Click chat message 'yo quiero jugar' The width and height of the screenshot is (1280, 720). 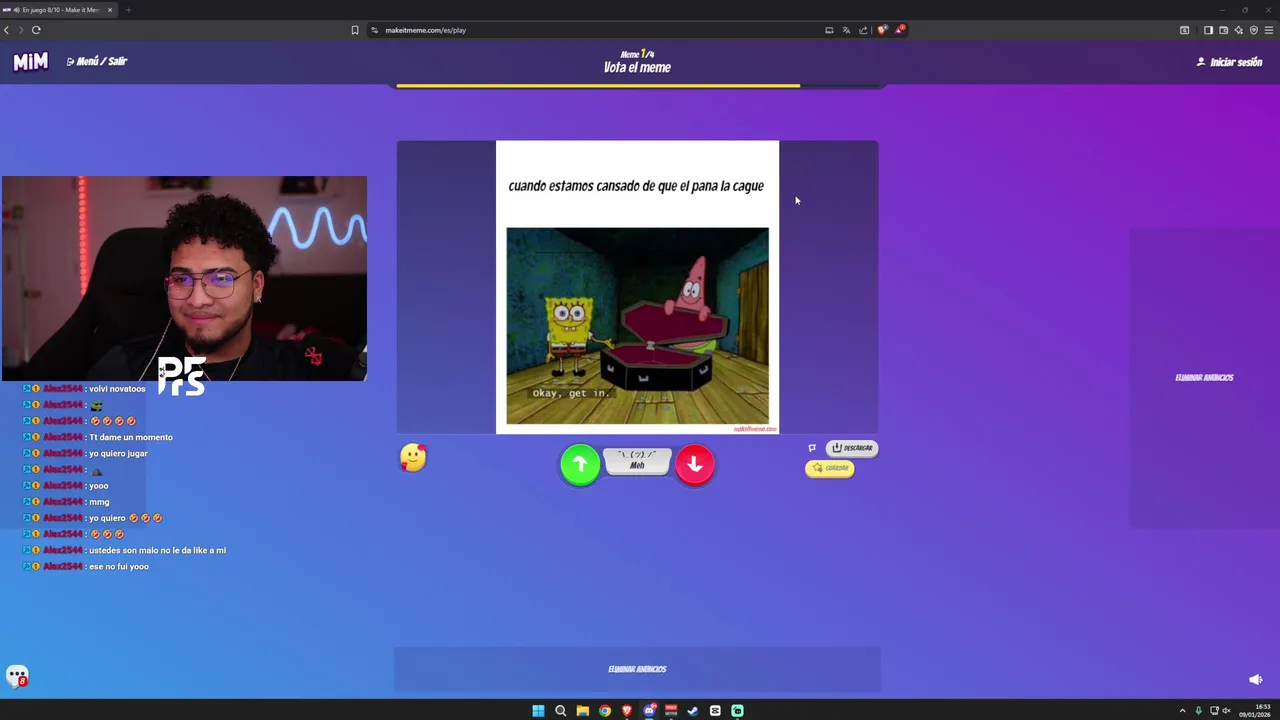(x=118, y=454)
